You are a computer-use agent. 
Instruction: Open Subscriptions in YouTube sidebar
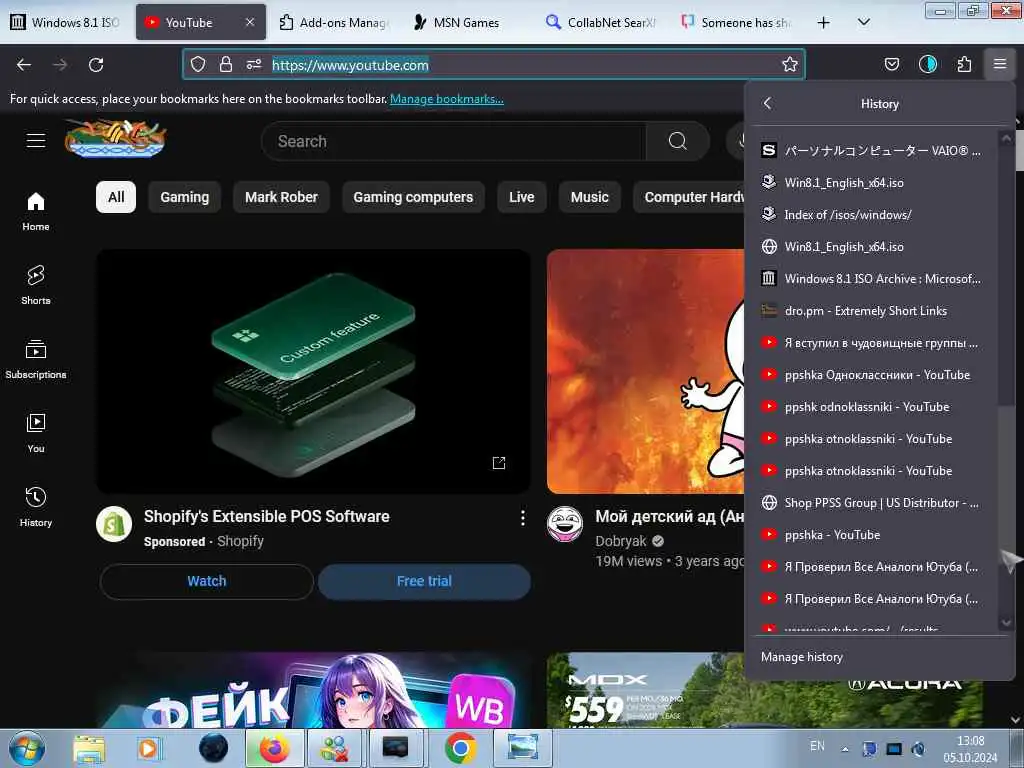point(36,359)
